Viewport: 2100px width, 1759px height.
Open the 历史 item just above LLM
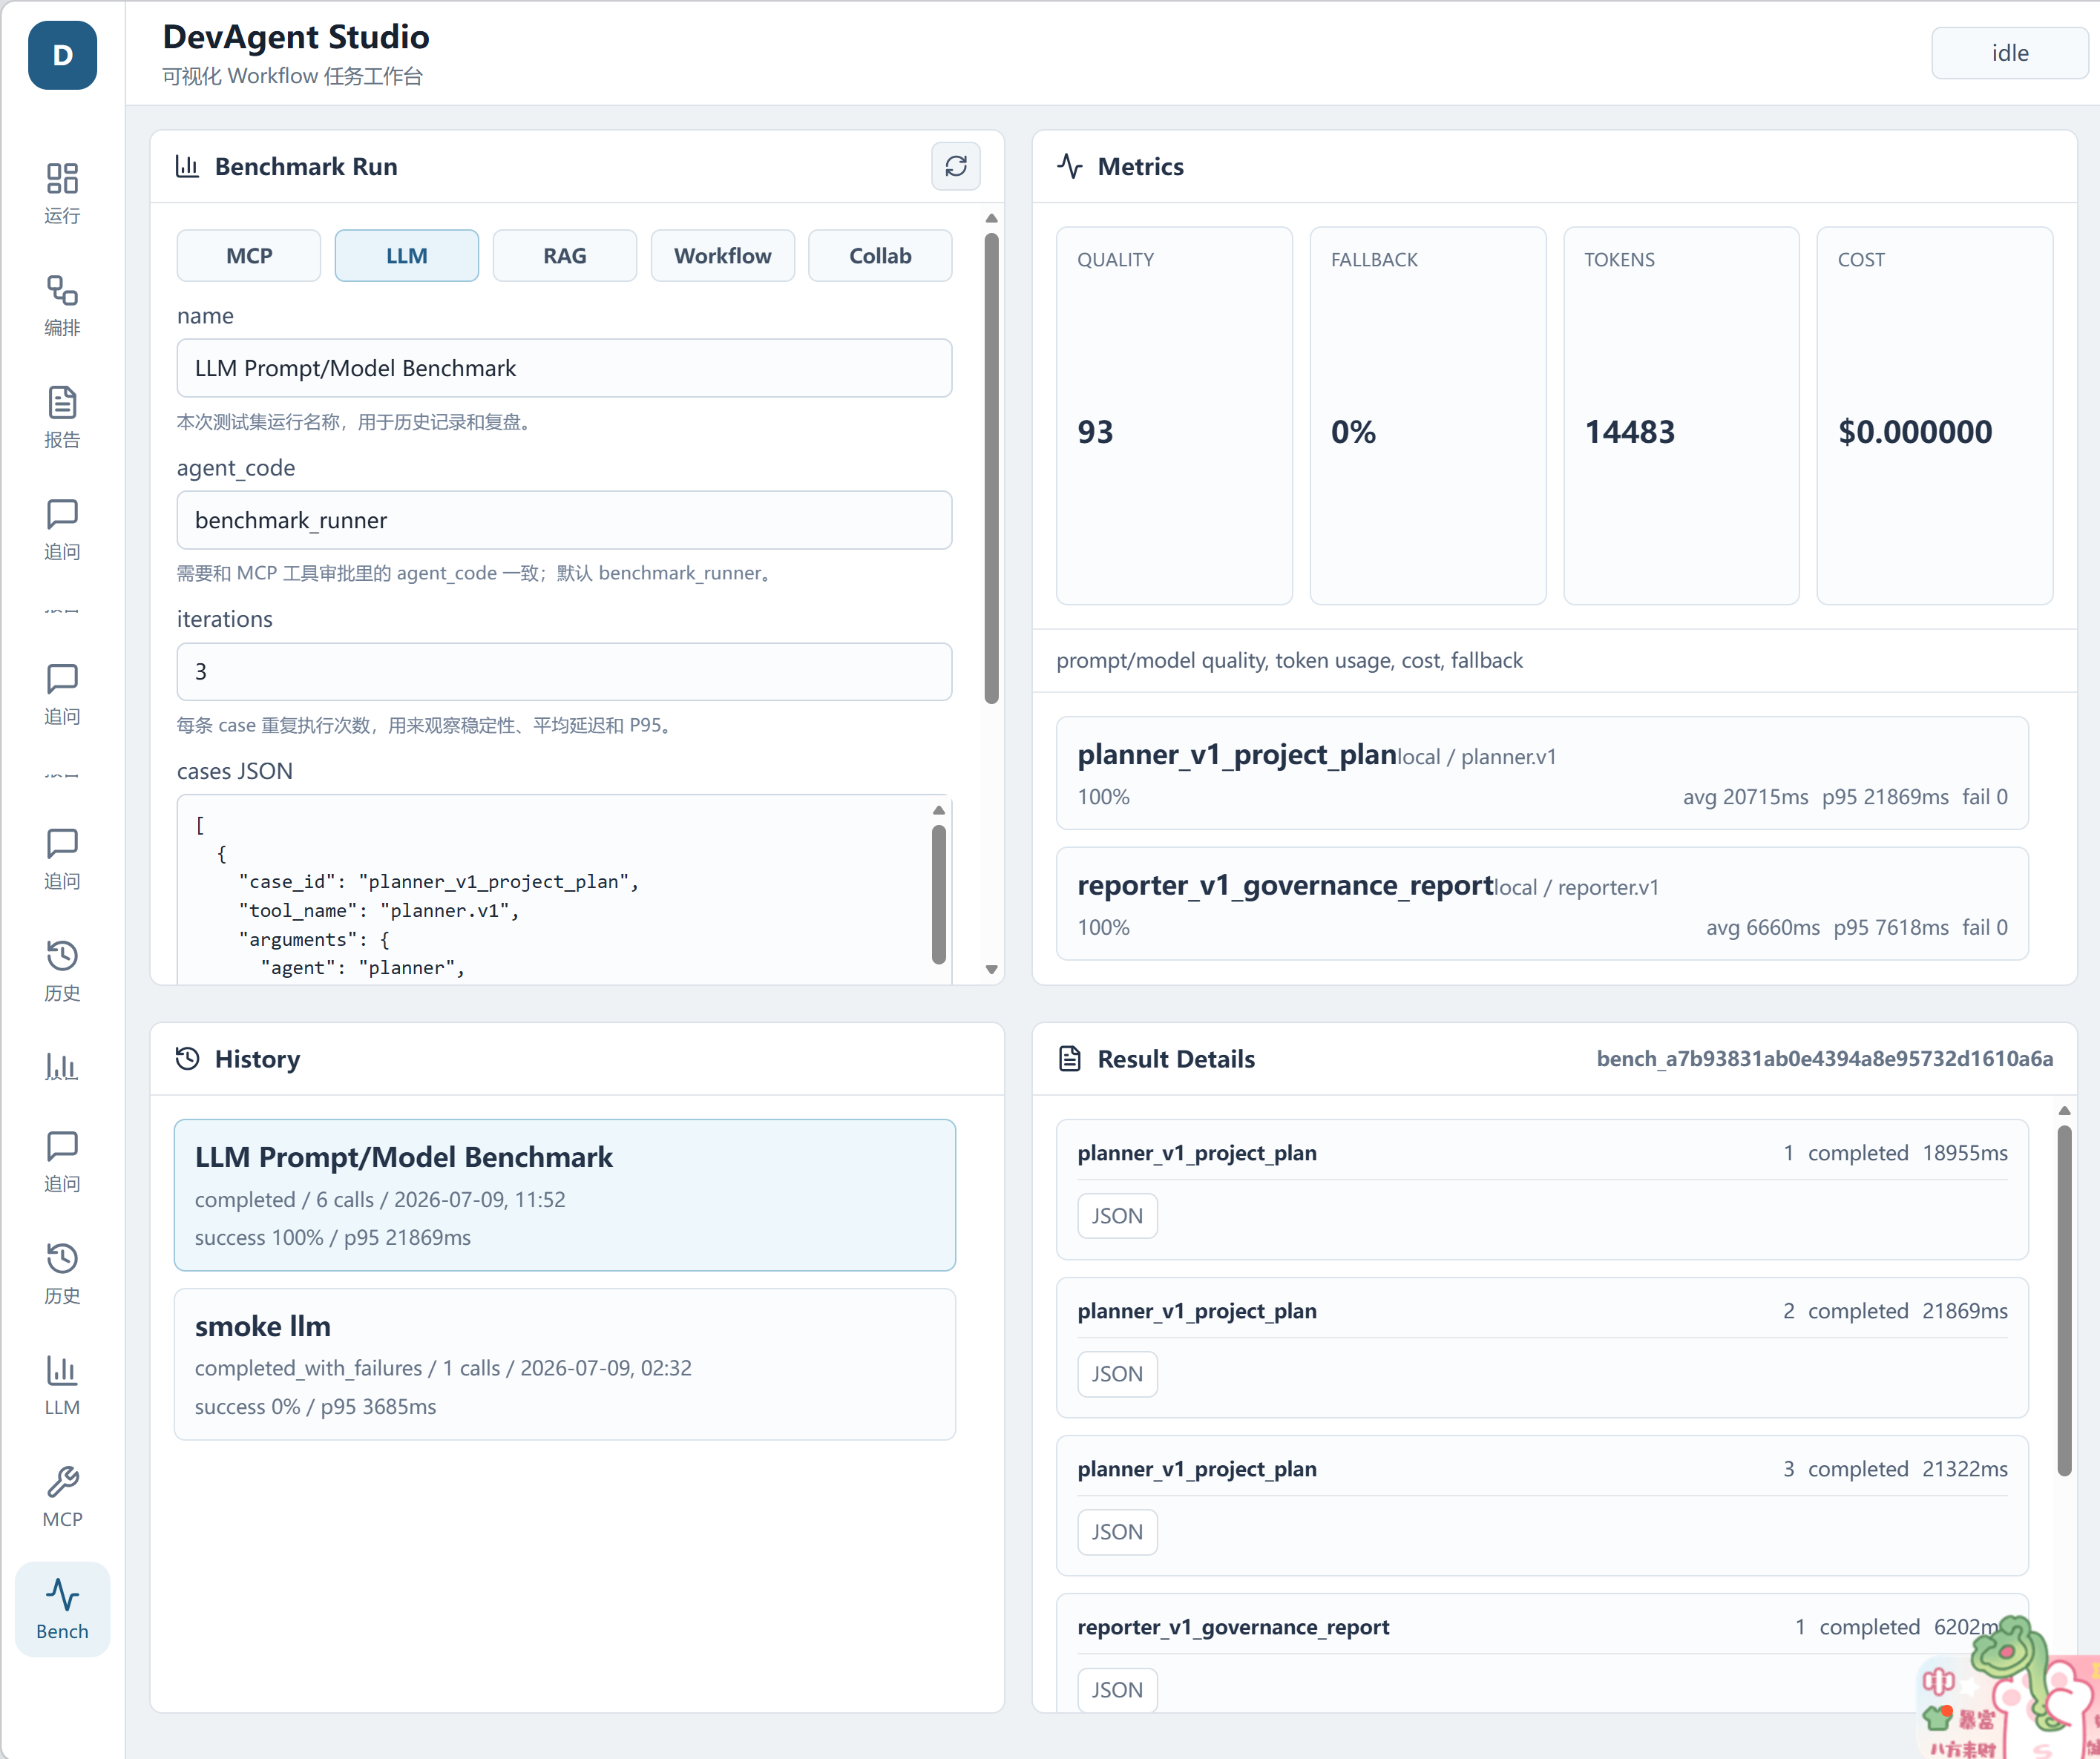click(62, 1273)
